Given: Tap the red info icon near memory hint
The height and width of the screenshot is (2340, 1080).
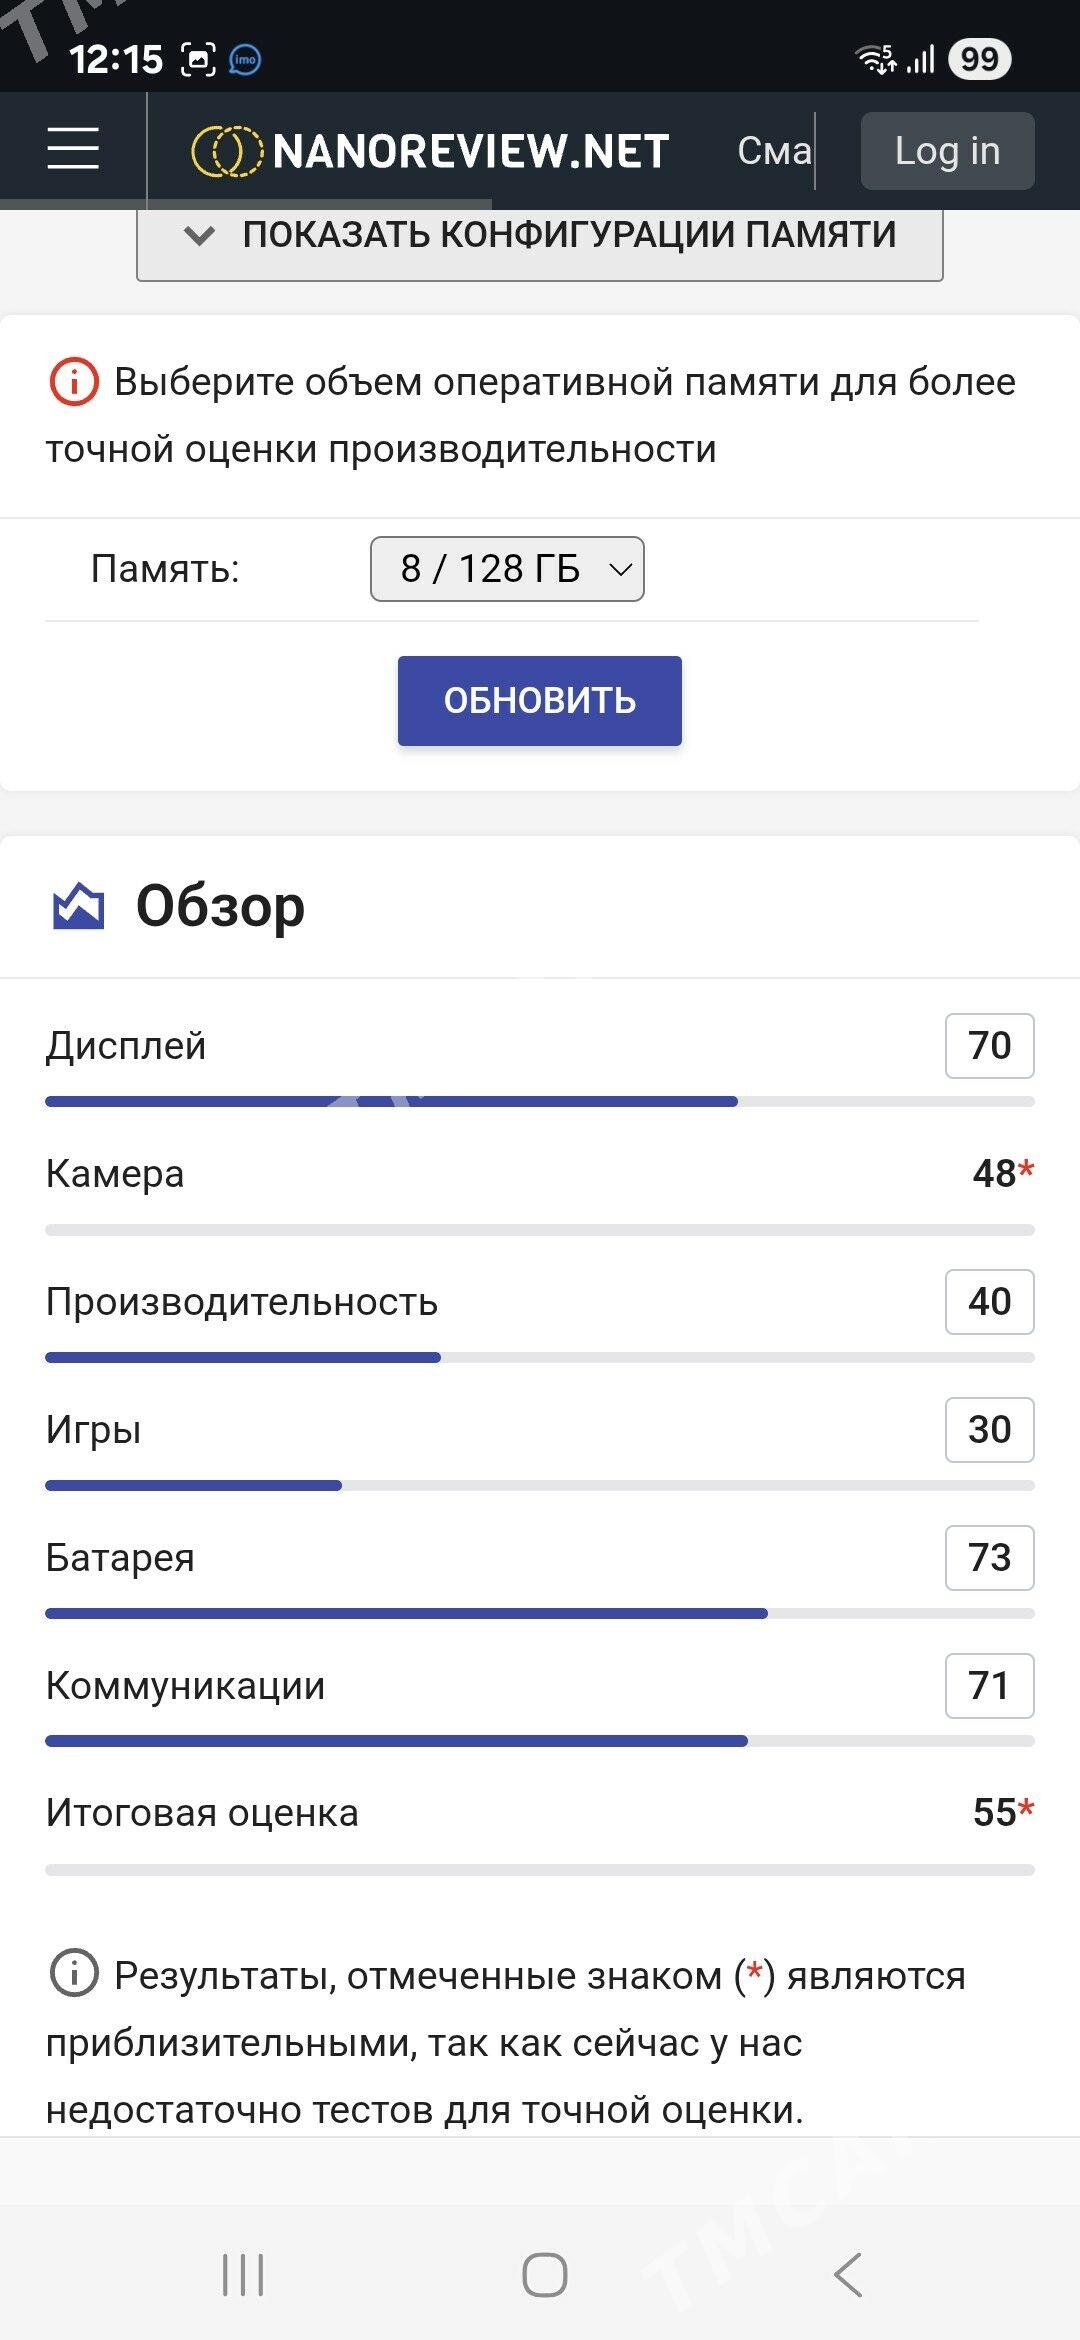Looking at the screenshot, I should coord(73,382).
